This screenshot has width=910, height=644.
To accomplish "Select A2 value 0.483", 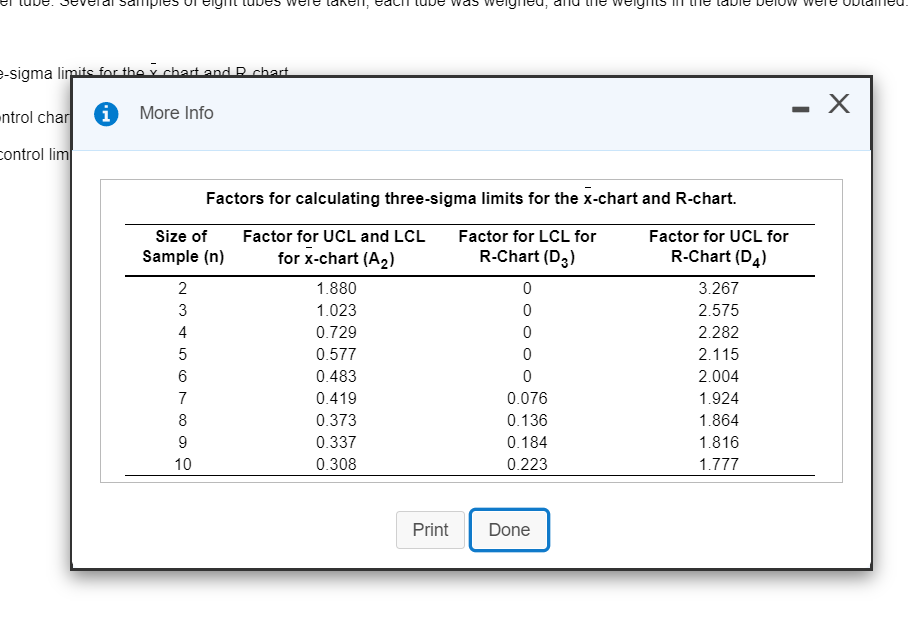I will tap(336, 377).
